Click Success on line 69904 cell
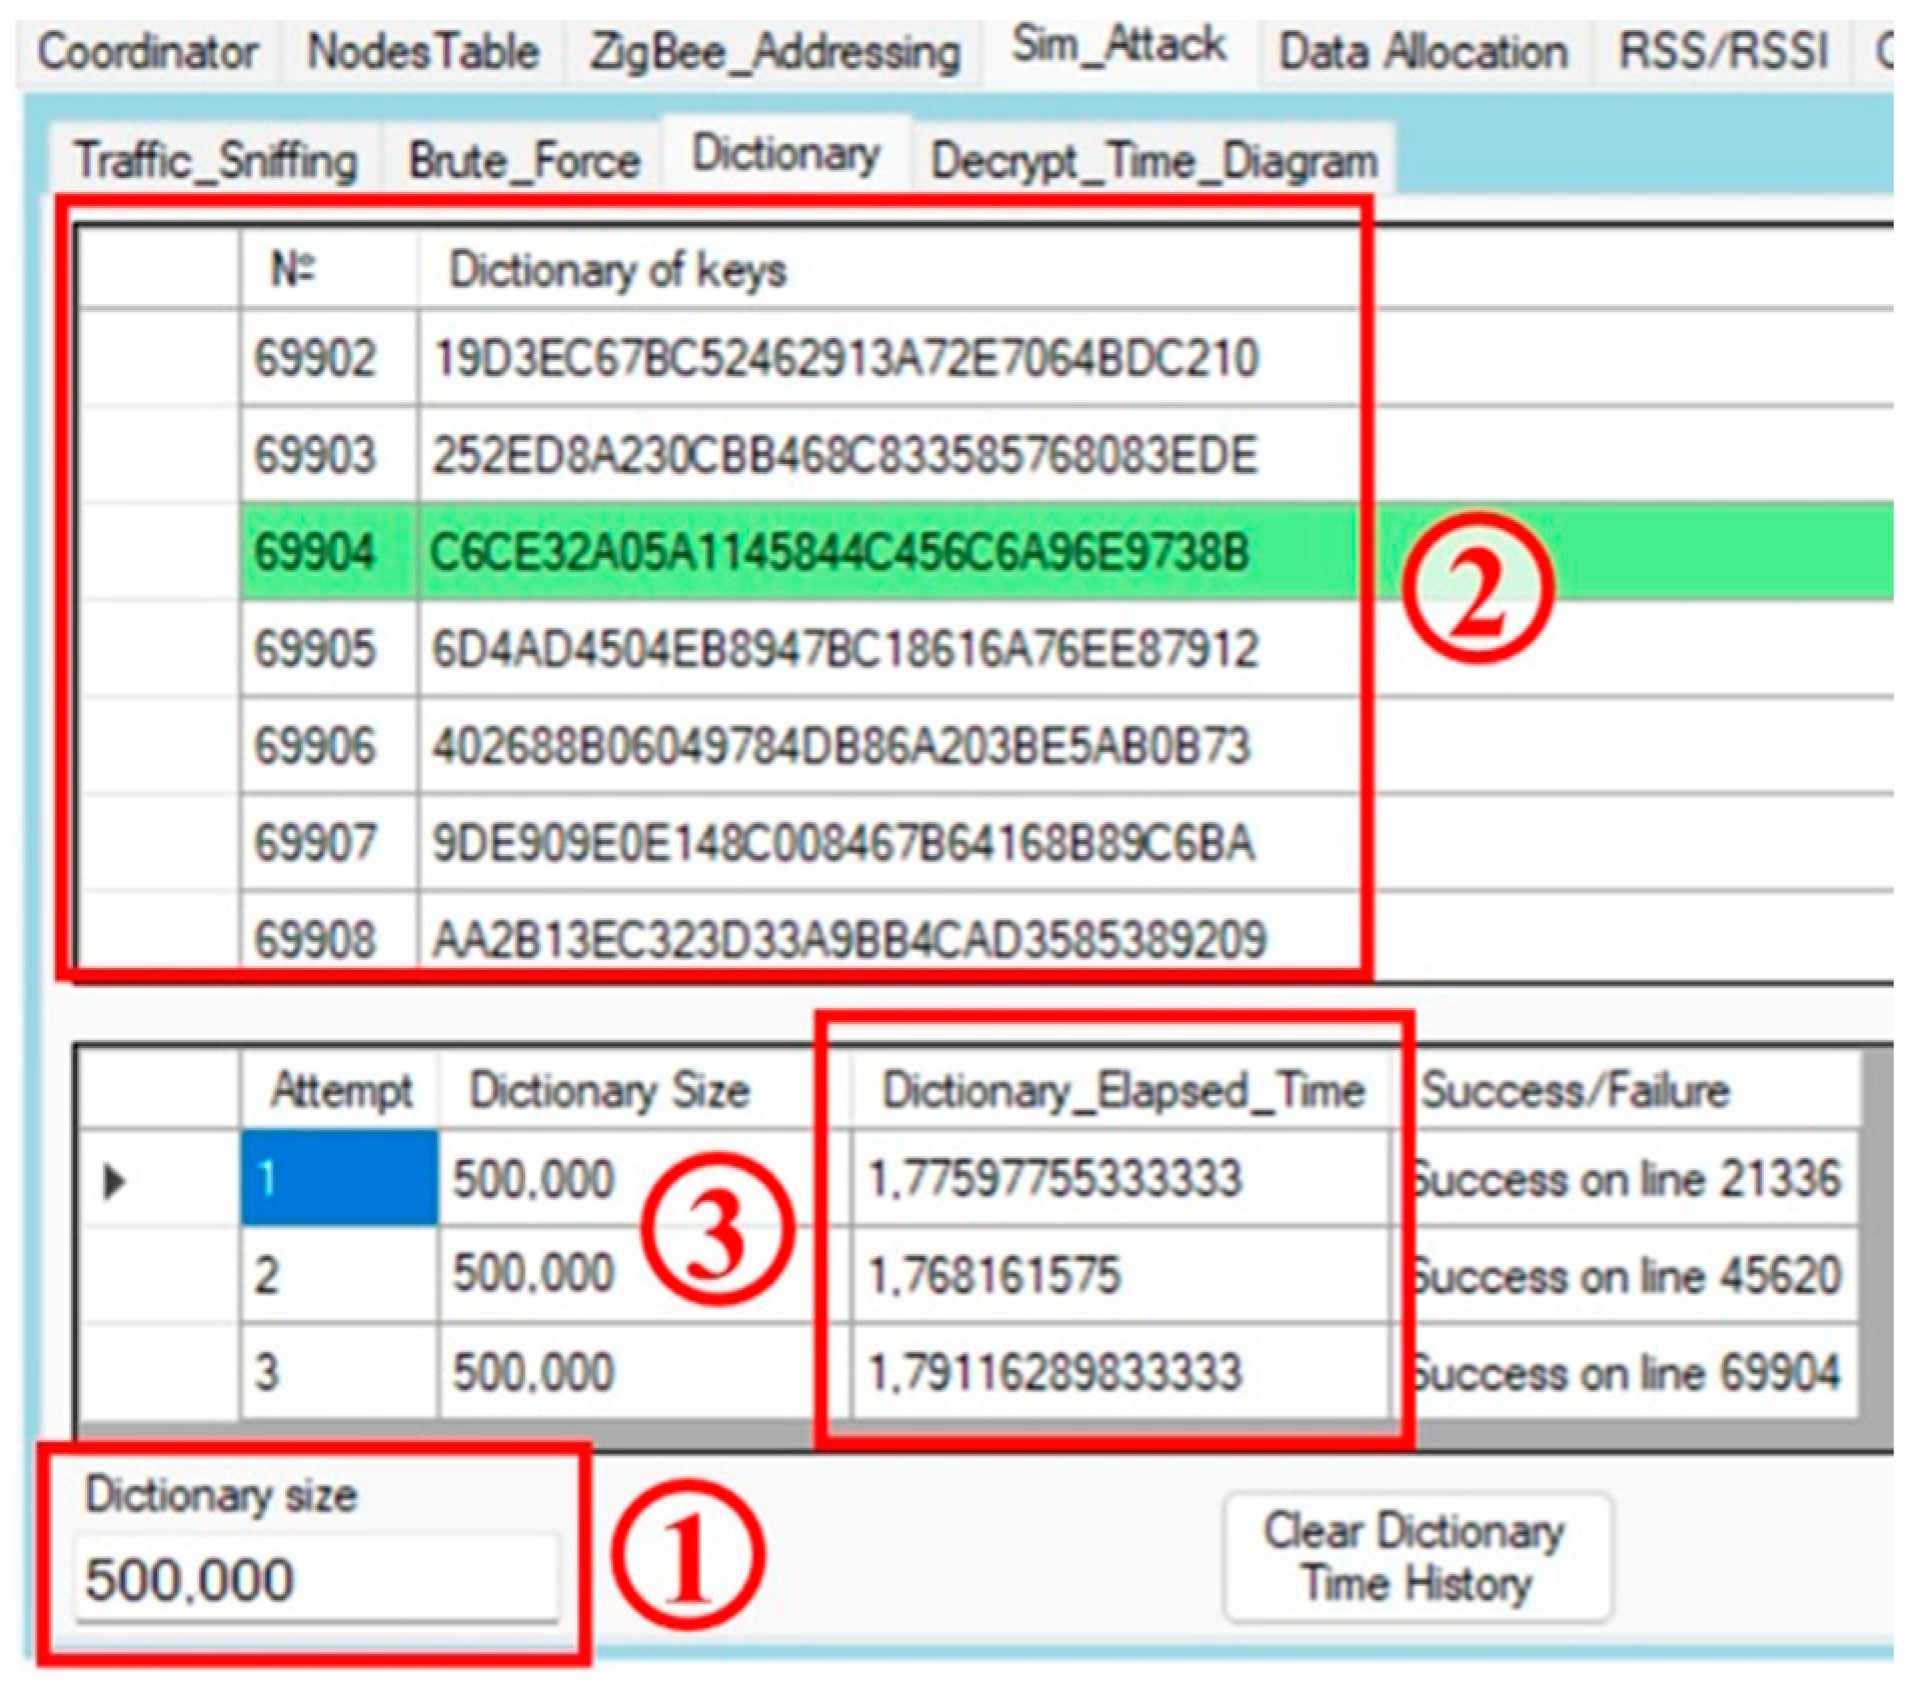 click(x=1626, y=1371)
